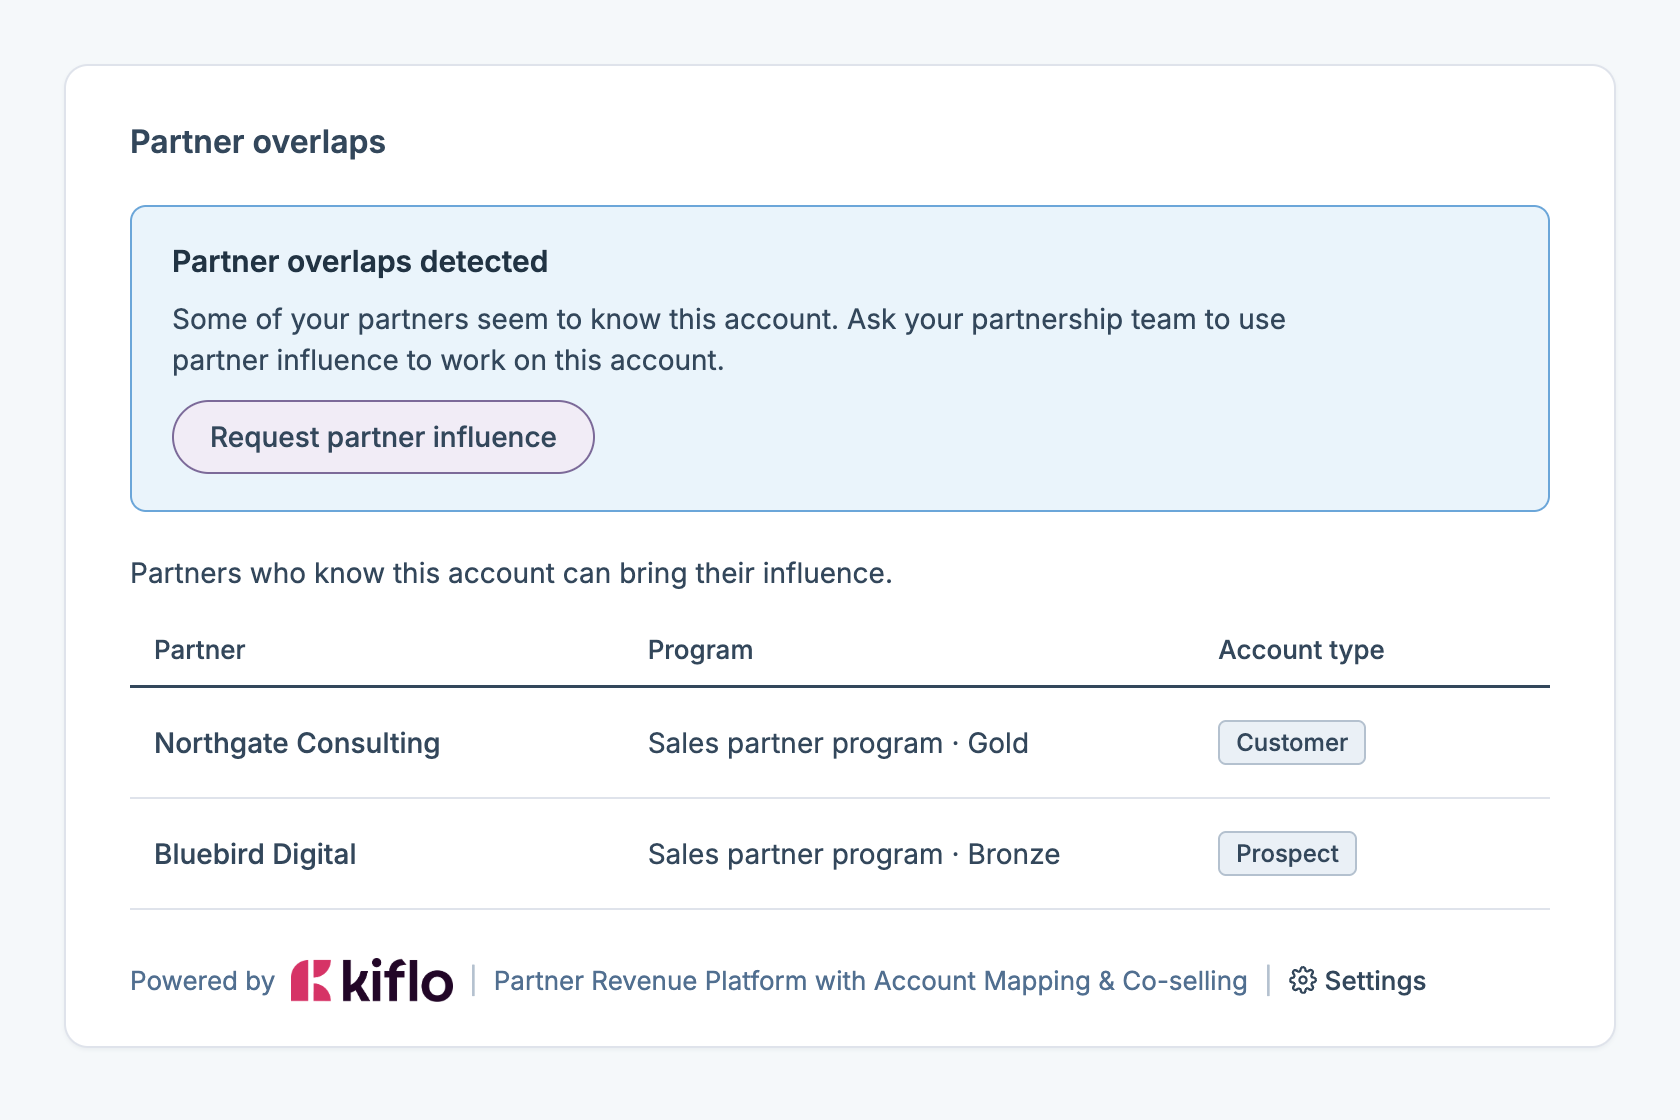Image resolution: width=1680 pixels, height=1120 pixels.
Task: Click Sales partner program · Bronze cell
Action: click(854, 854)
